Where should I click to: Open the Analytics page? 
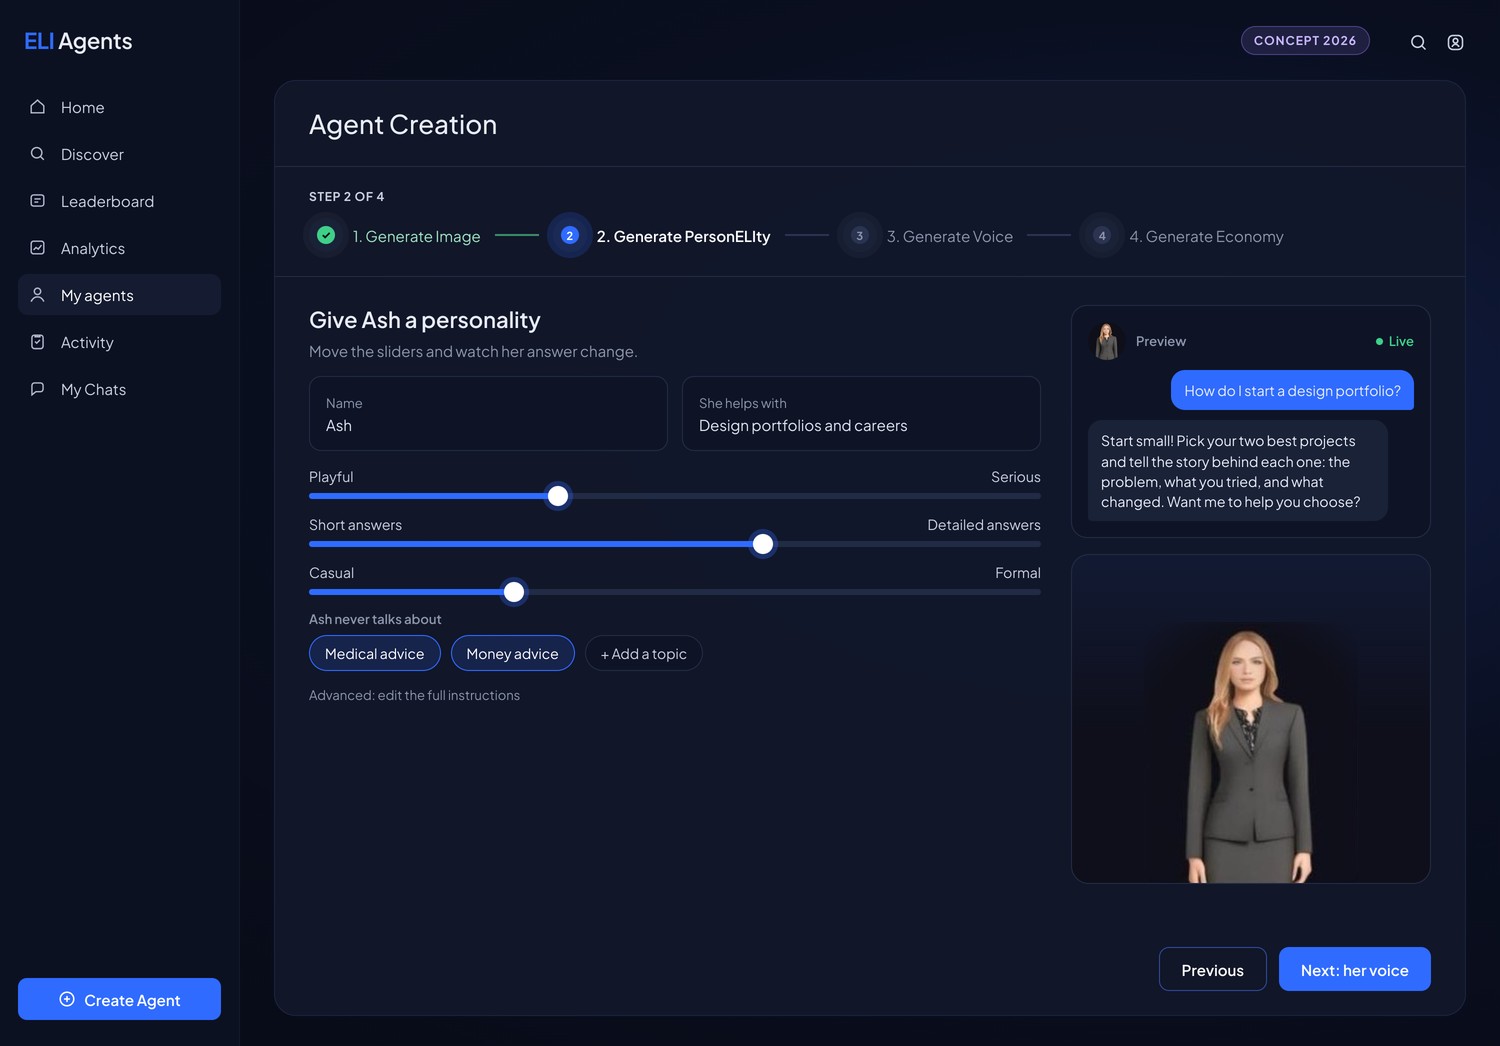(120, 248)
